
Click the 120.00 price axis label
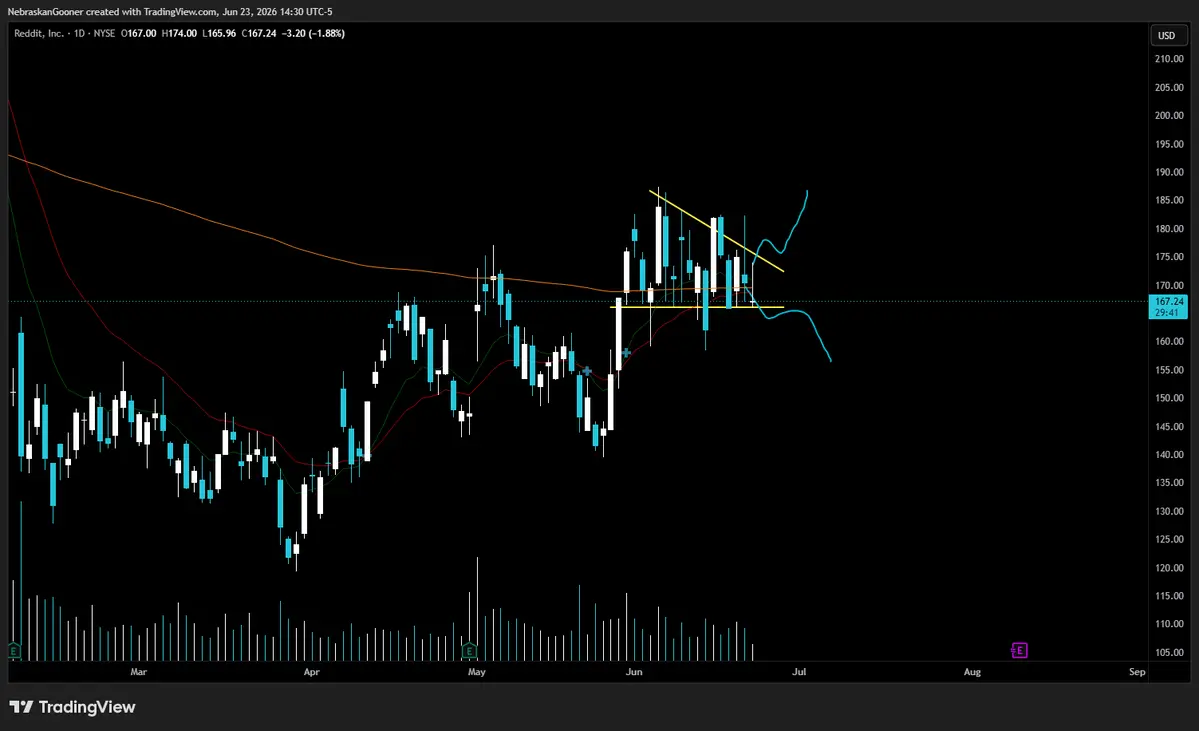1169,568
